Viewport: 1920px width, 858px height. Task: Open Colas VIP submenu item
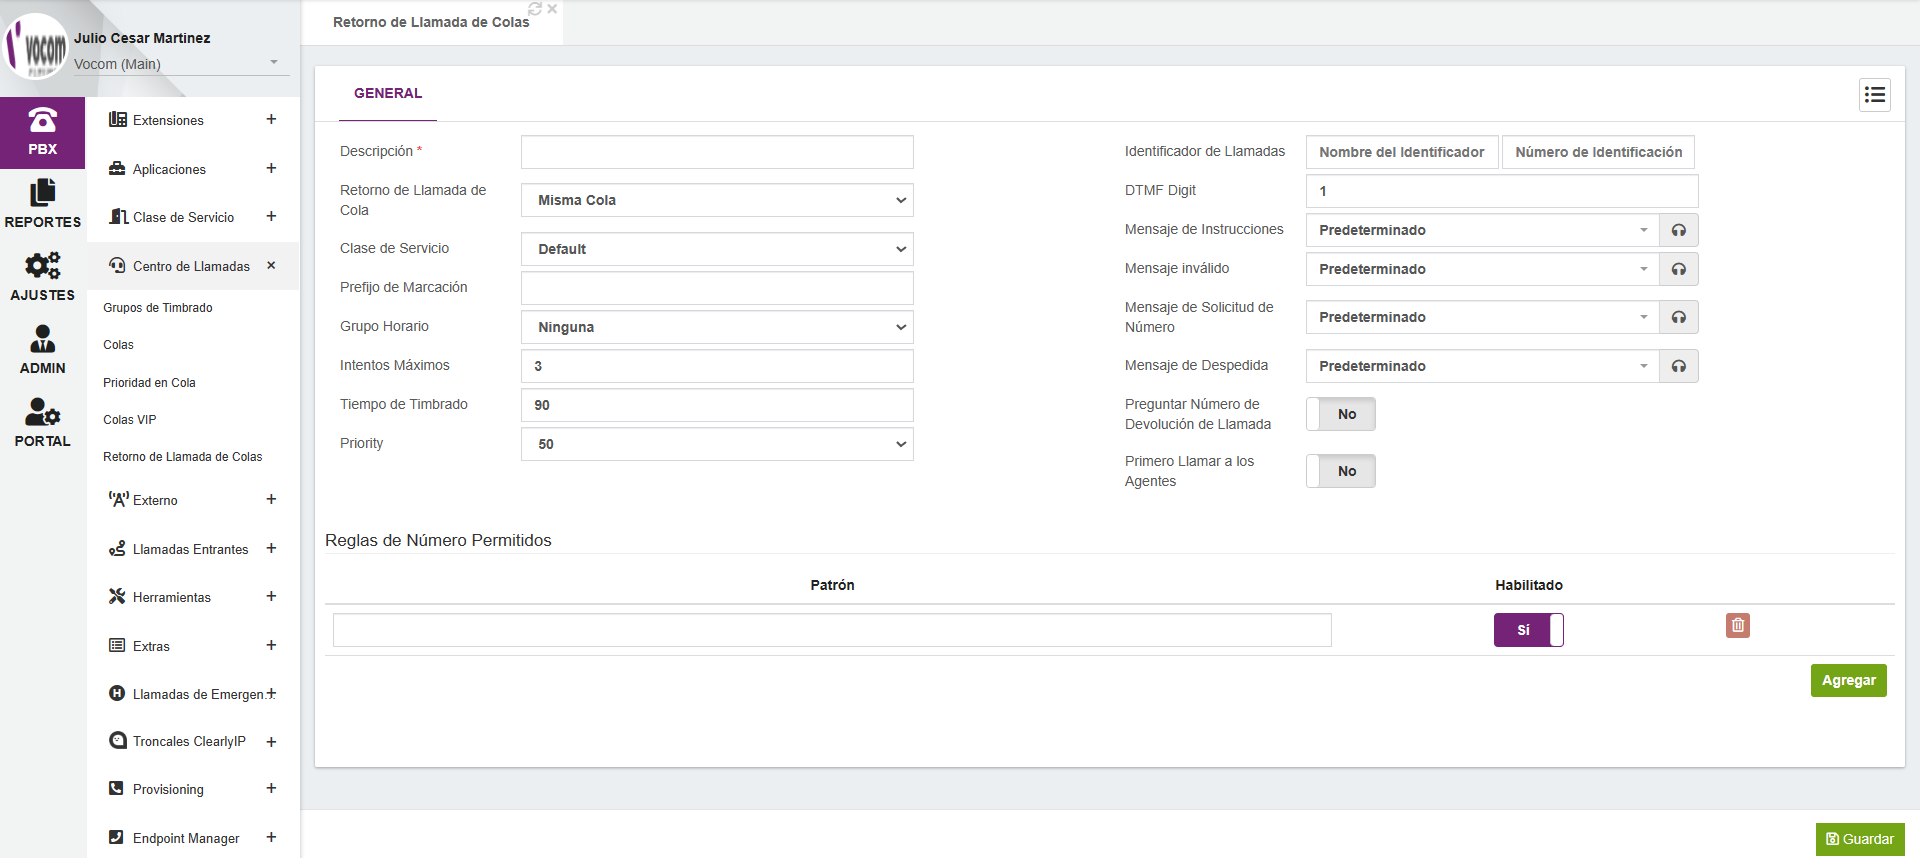point(130,420)
